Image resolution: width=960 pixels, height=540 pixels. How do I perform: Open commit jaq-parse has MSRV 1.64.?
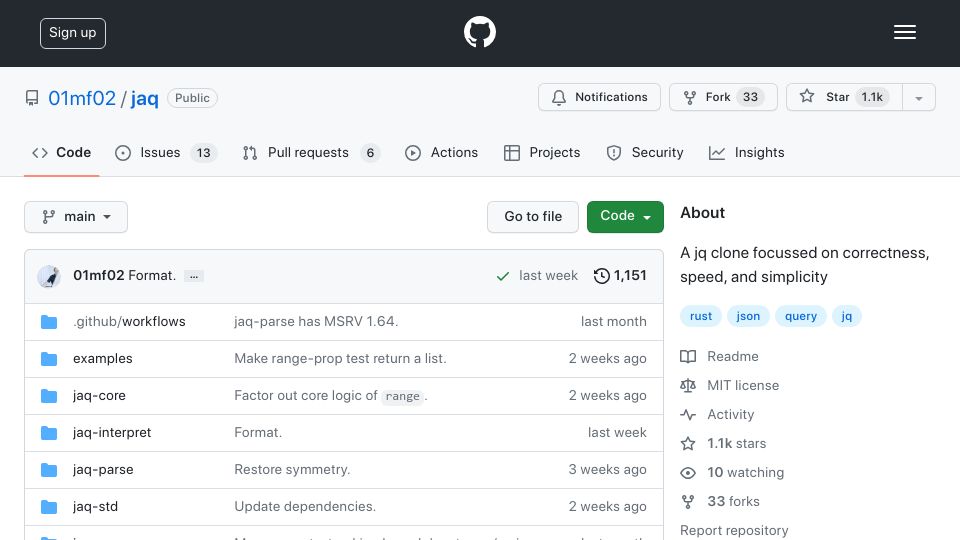coord(316,321)
